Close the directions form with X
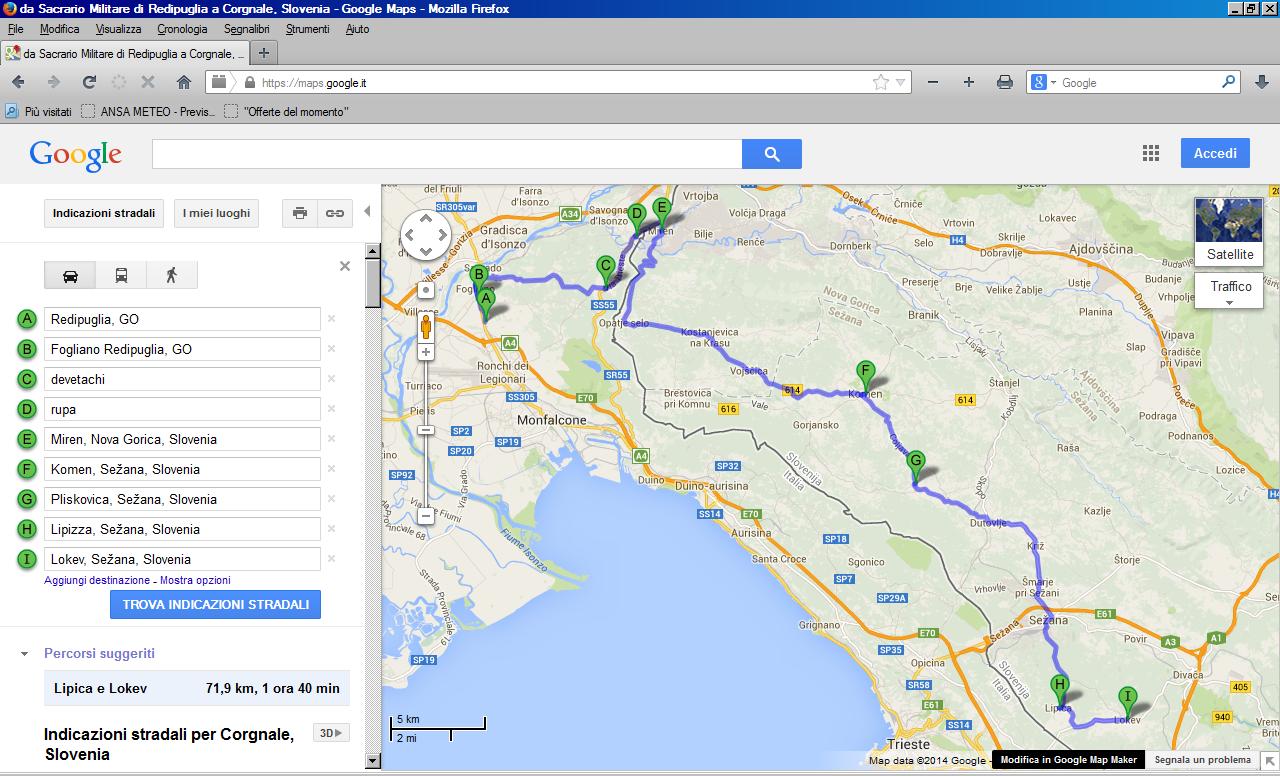The height and width of the screenshot is (776, 1280). tap(345, 266)
